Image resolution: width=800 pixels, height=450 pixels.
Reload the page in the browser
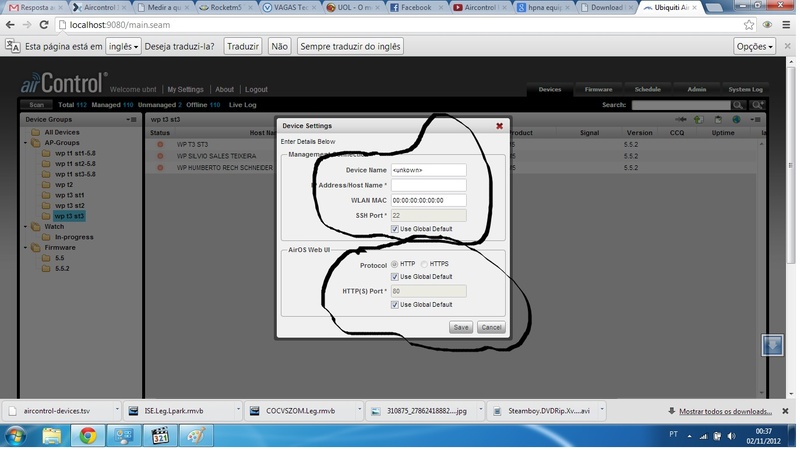coord(44,25)
